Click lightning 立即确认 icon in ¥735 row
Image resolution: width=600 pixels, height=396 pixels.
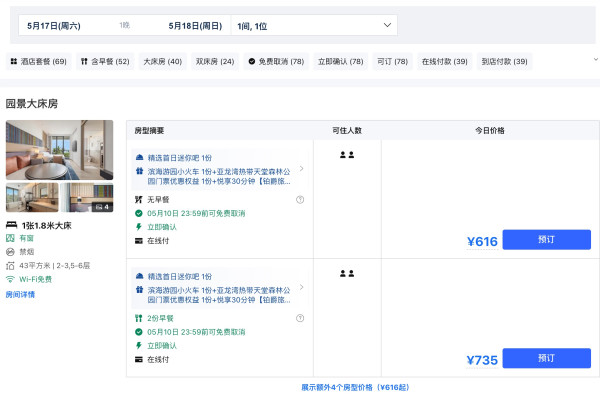pos(139,345)
